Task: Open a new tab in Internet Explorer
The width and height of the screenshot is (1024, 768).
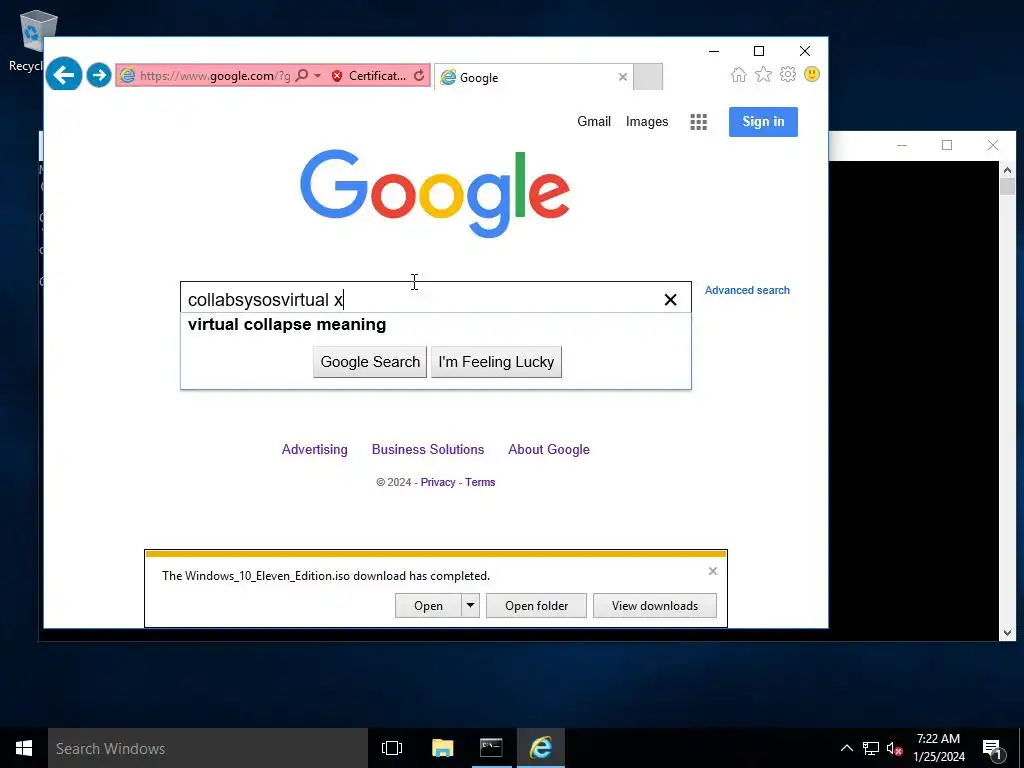Action: pyautogui.click(x=648, y=77)
